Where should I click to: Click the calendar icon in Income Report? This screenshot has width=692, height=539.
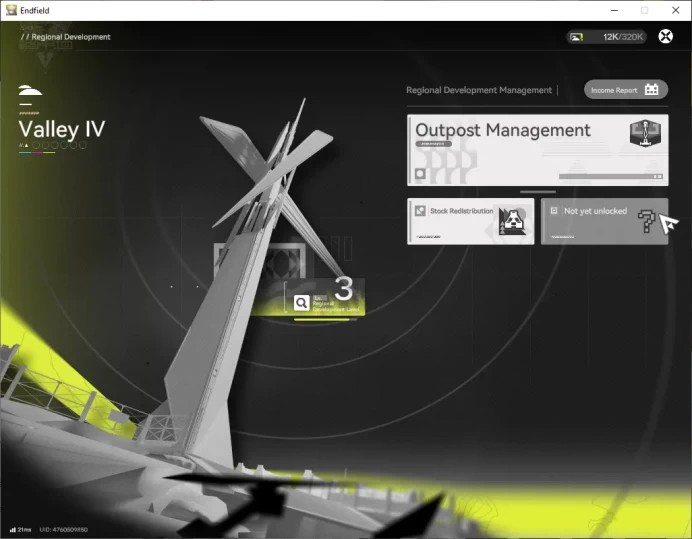click(651, 90)
